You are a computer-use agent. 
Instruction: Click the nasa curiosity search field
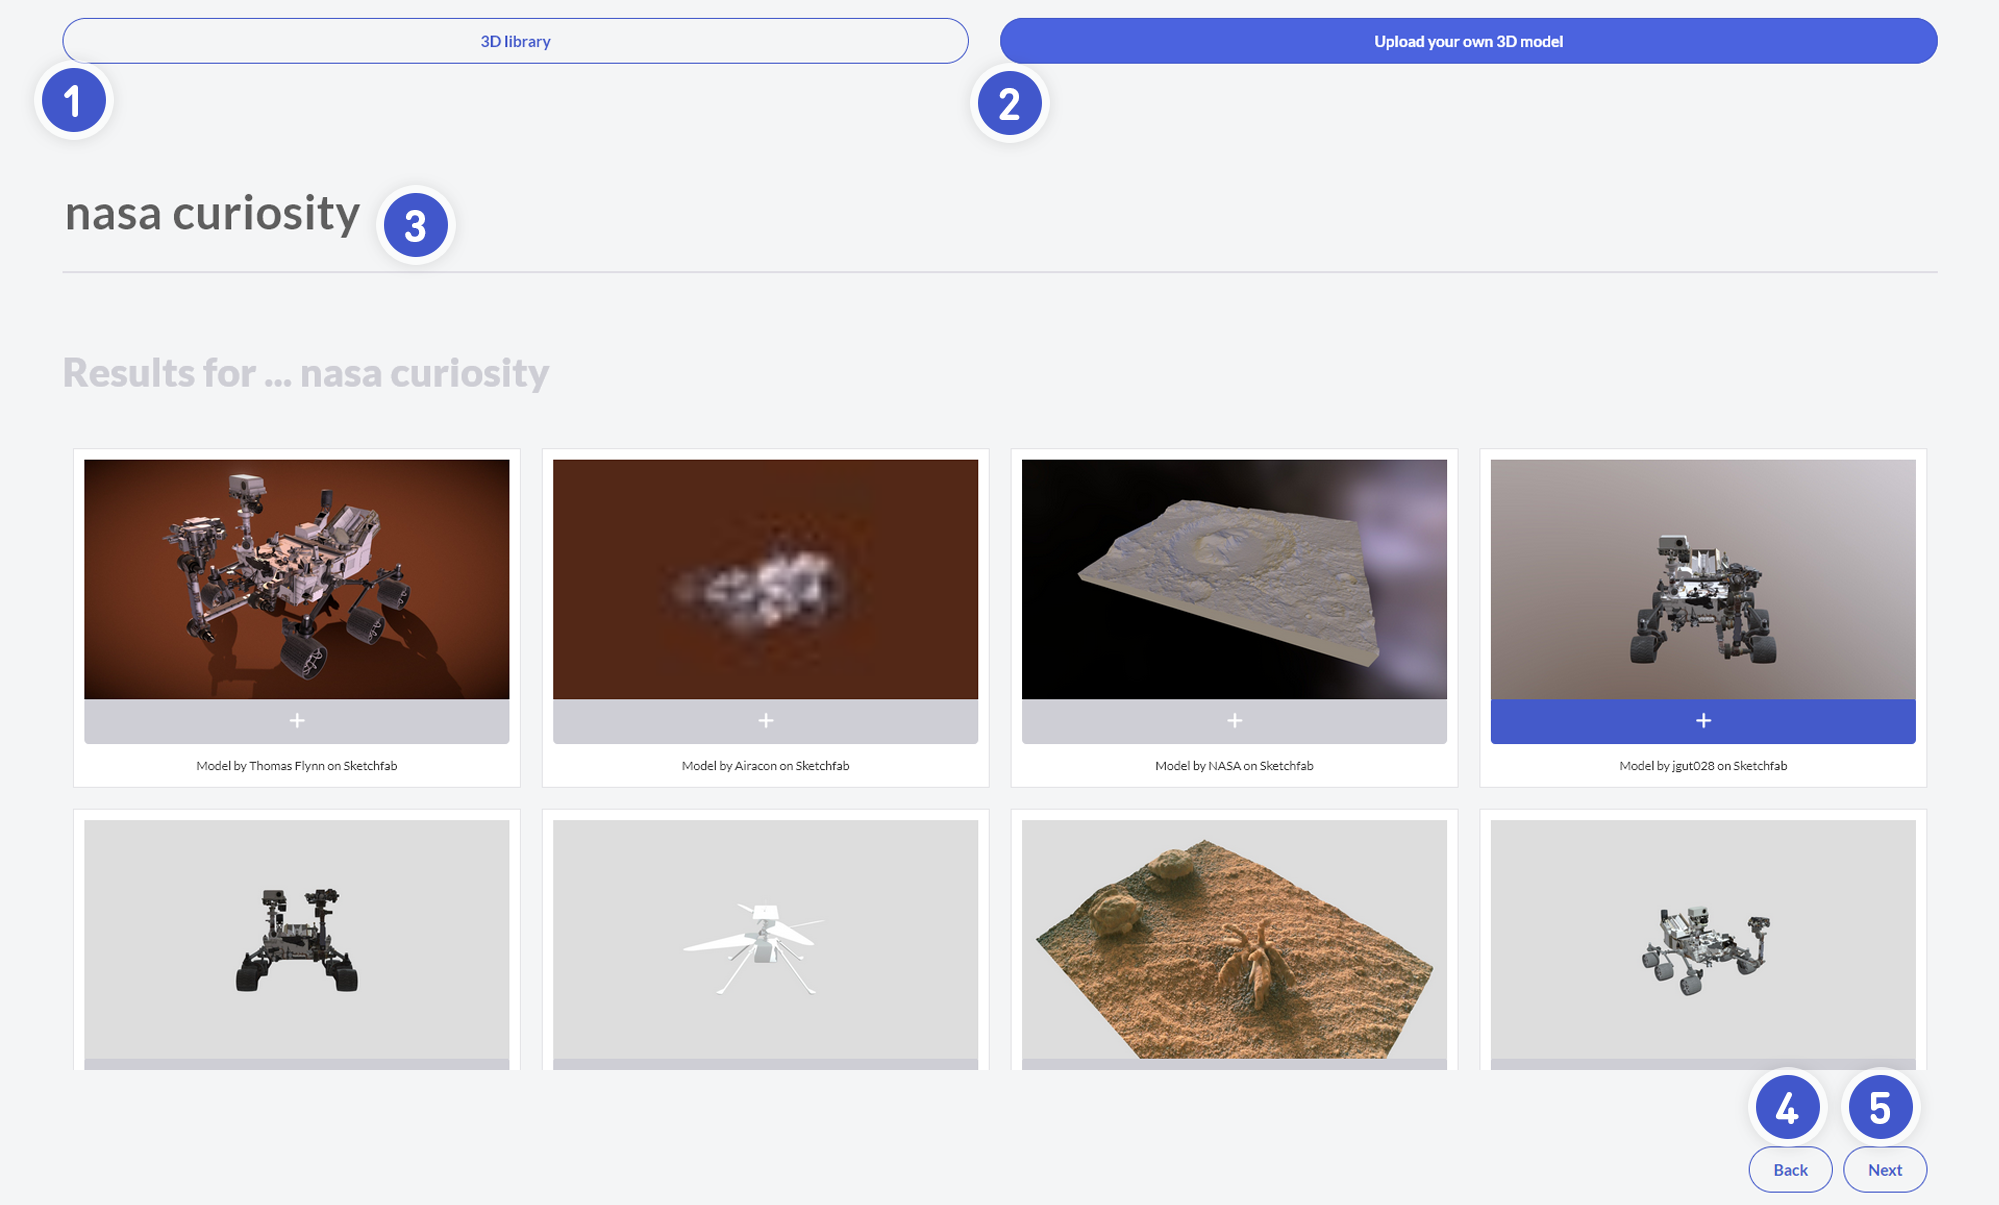(212, 214)
